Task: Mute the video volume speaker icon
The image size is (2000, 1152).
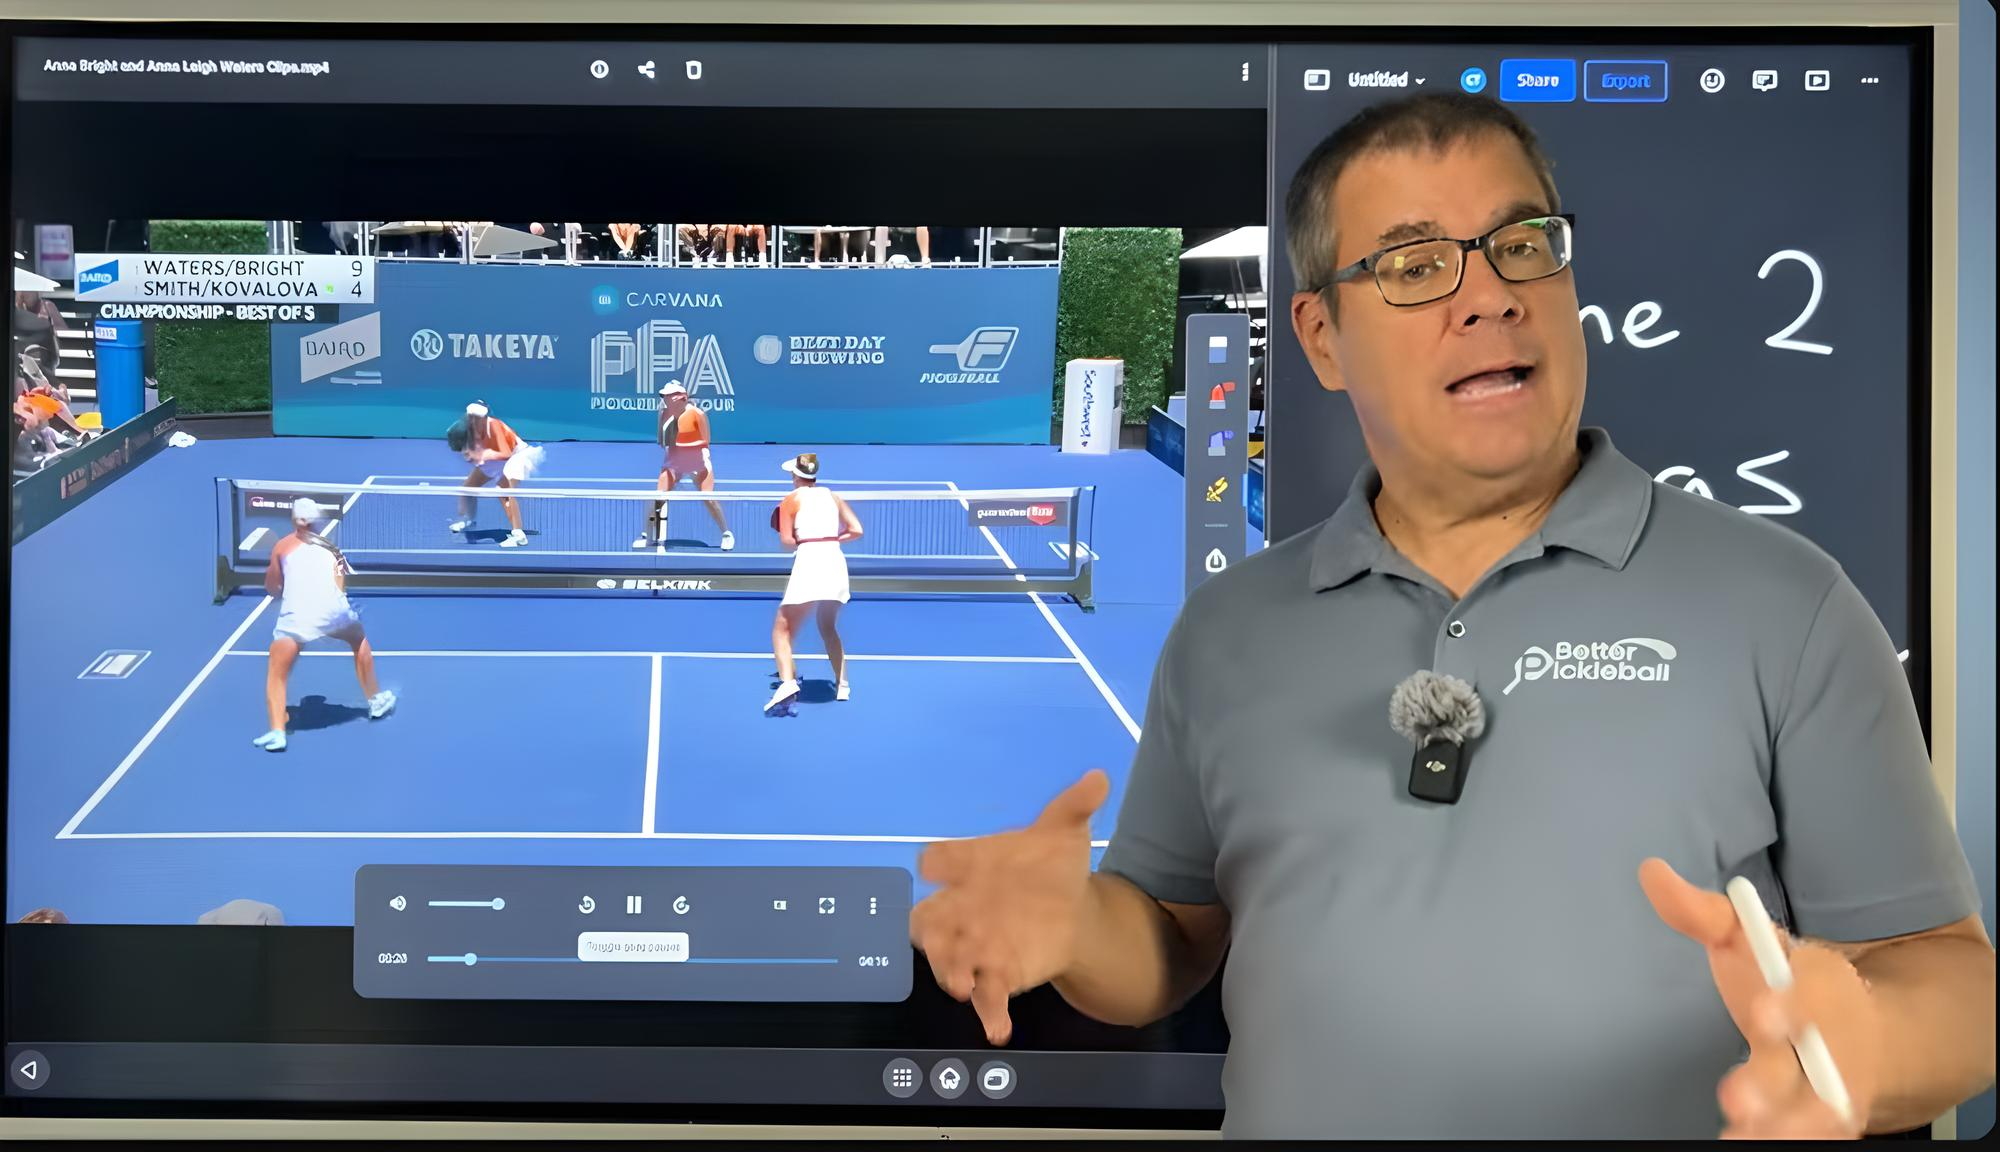Action: point(398,904)
